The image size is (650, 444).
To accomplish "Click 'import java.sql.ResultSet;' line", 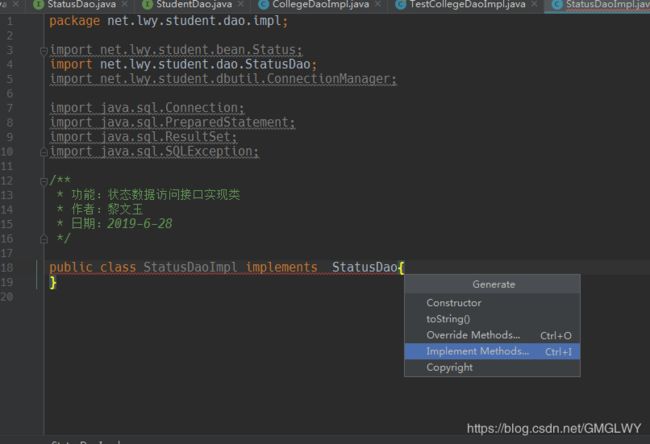I will pyautogui.click(x=143, y=137).
